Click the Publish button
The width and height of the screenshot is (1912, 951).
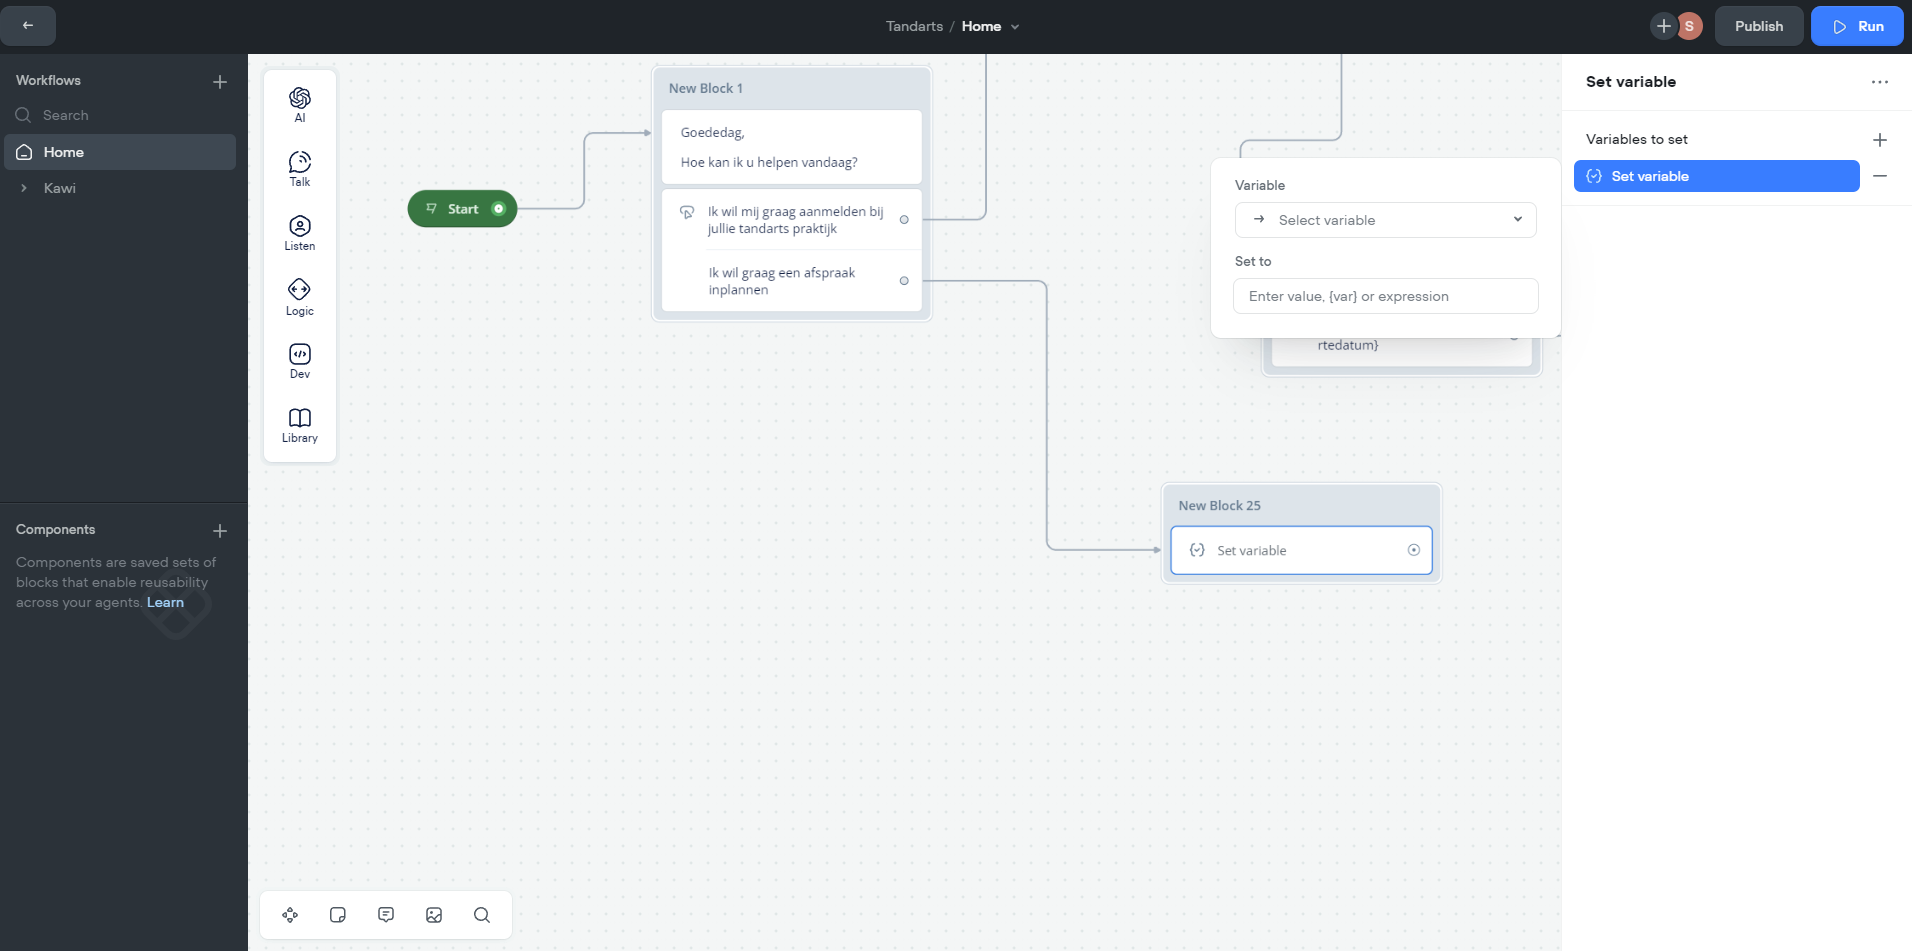click(x=1758, y=27)
